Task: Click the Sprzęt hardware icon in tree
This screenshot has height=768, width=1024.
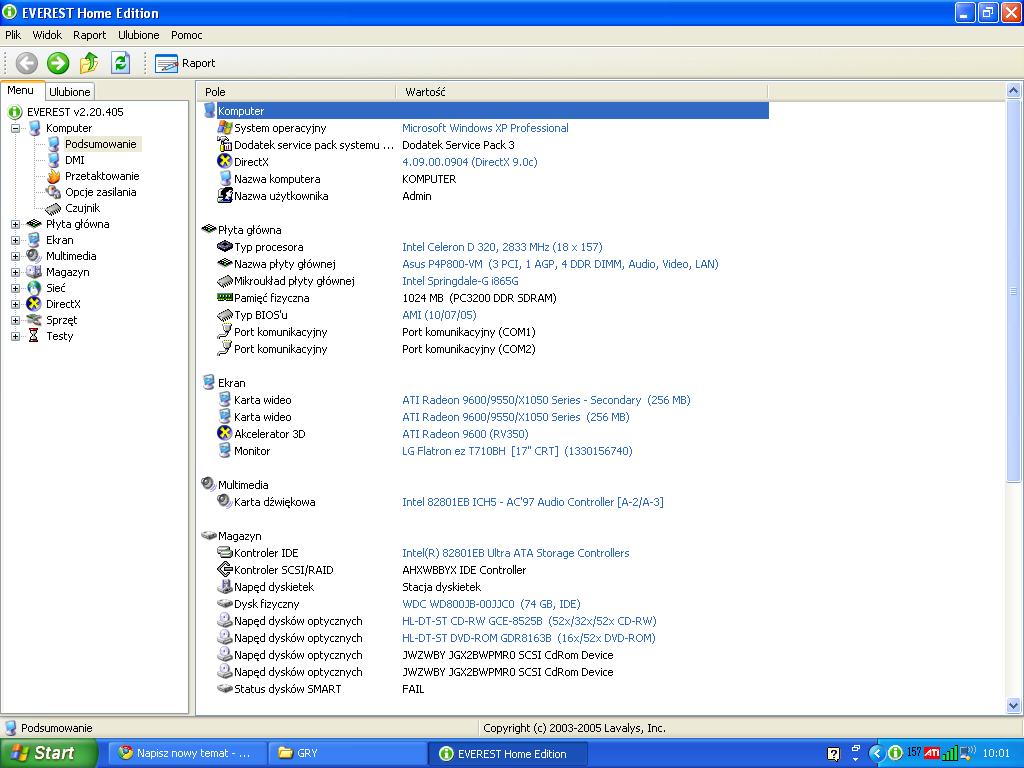Action: (34, 320)
